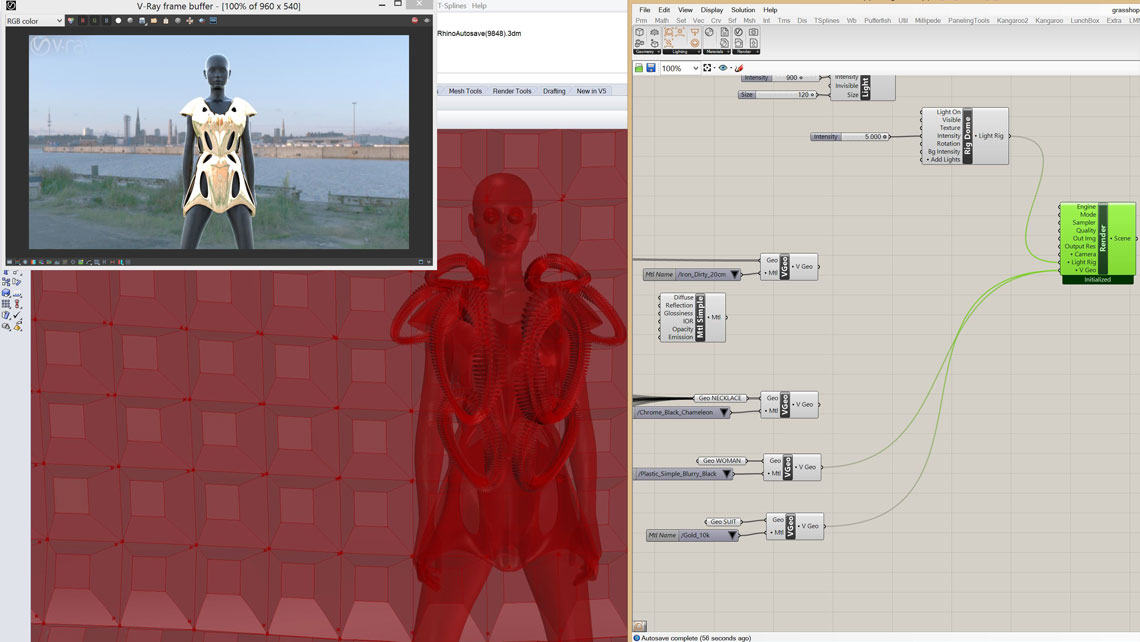Open the Mesh Tools tab in Rhino
Image resolution: width=1140 pixels, height=642 pixels.
pos(465,91)
